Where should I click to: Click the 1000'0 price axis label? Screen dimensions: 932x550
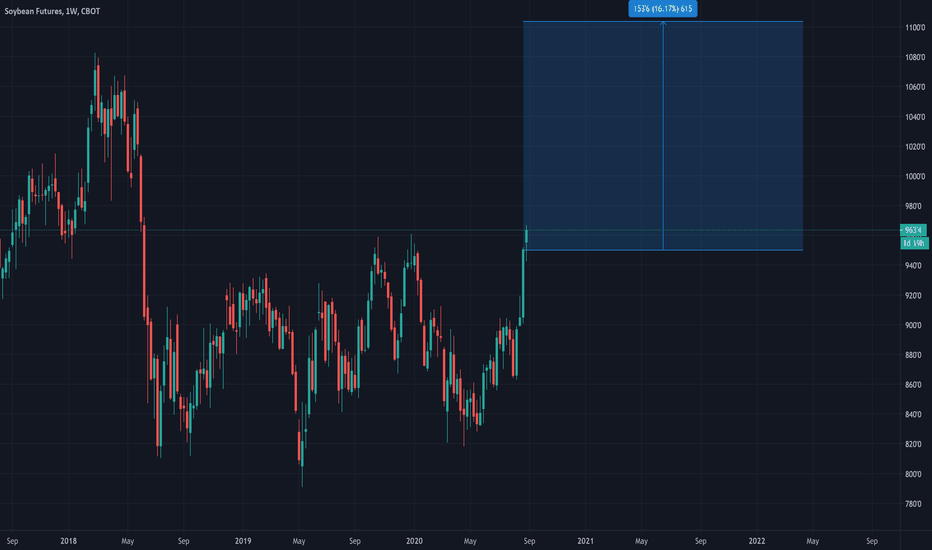915,177
